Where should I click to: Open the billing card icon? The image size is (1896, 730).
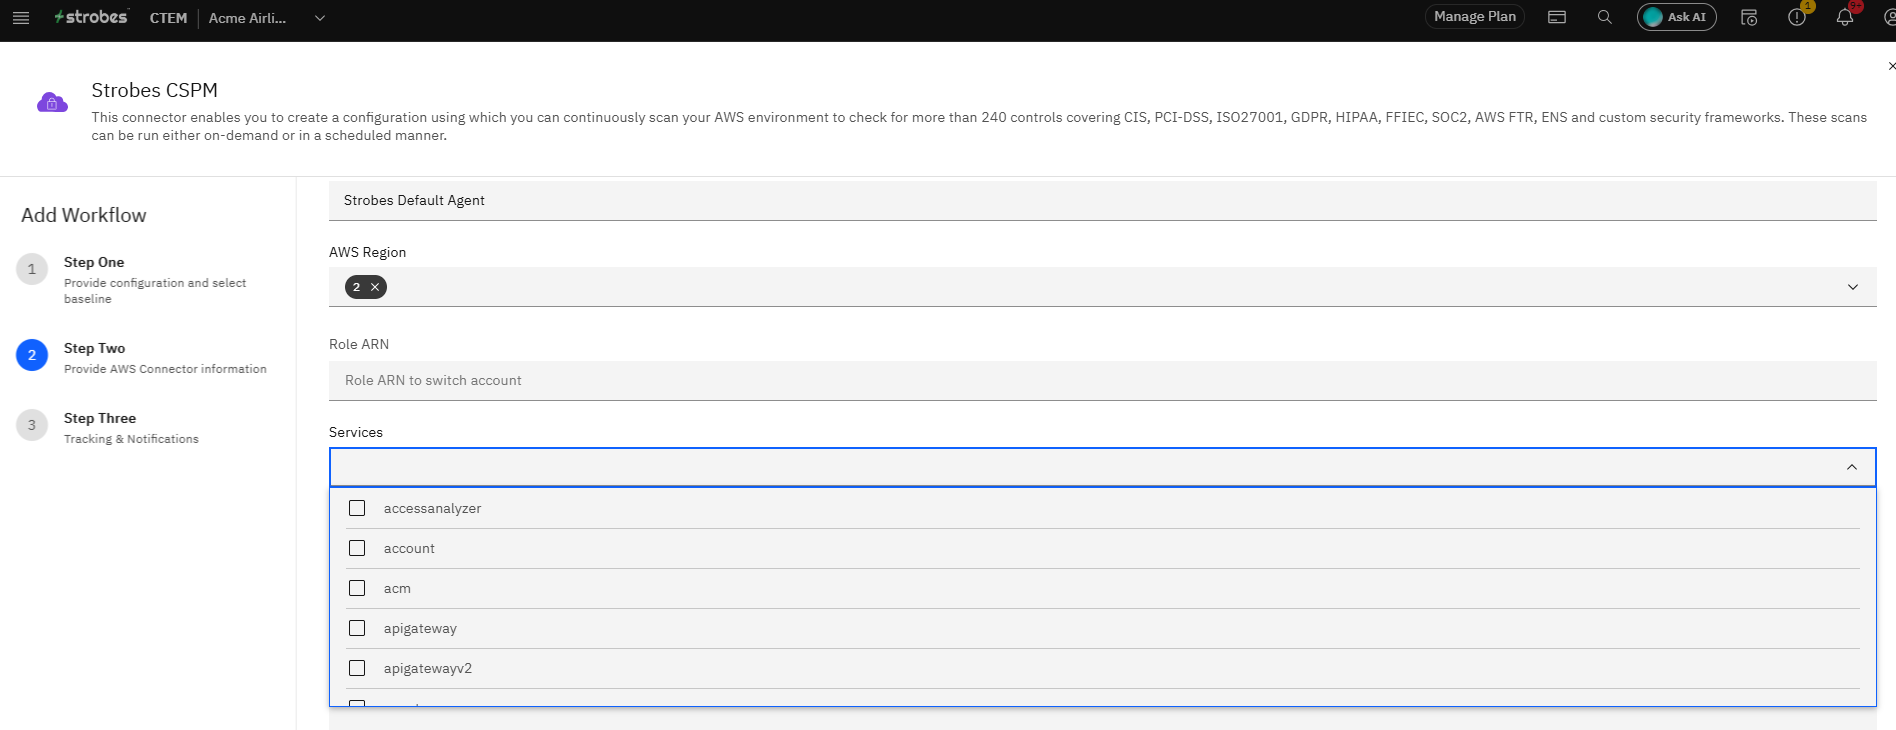pyautogui.click(x=1557, y=17)
